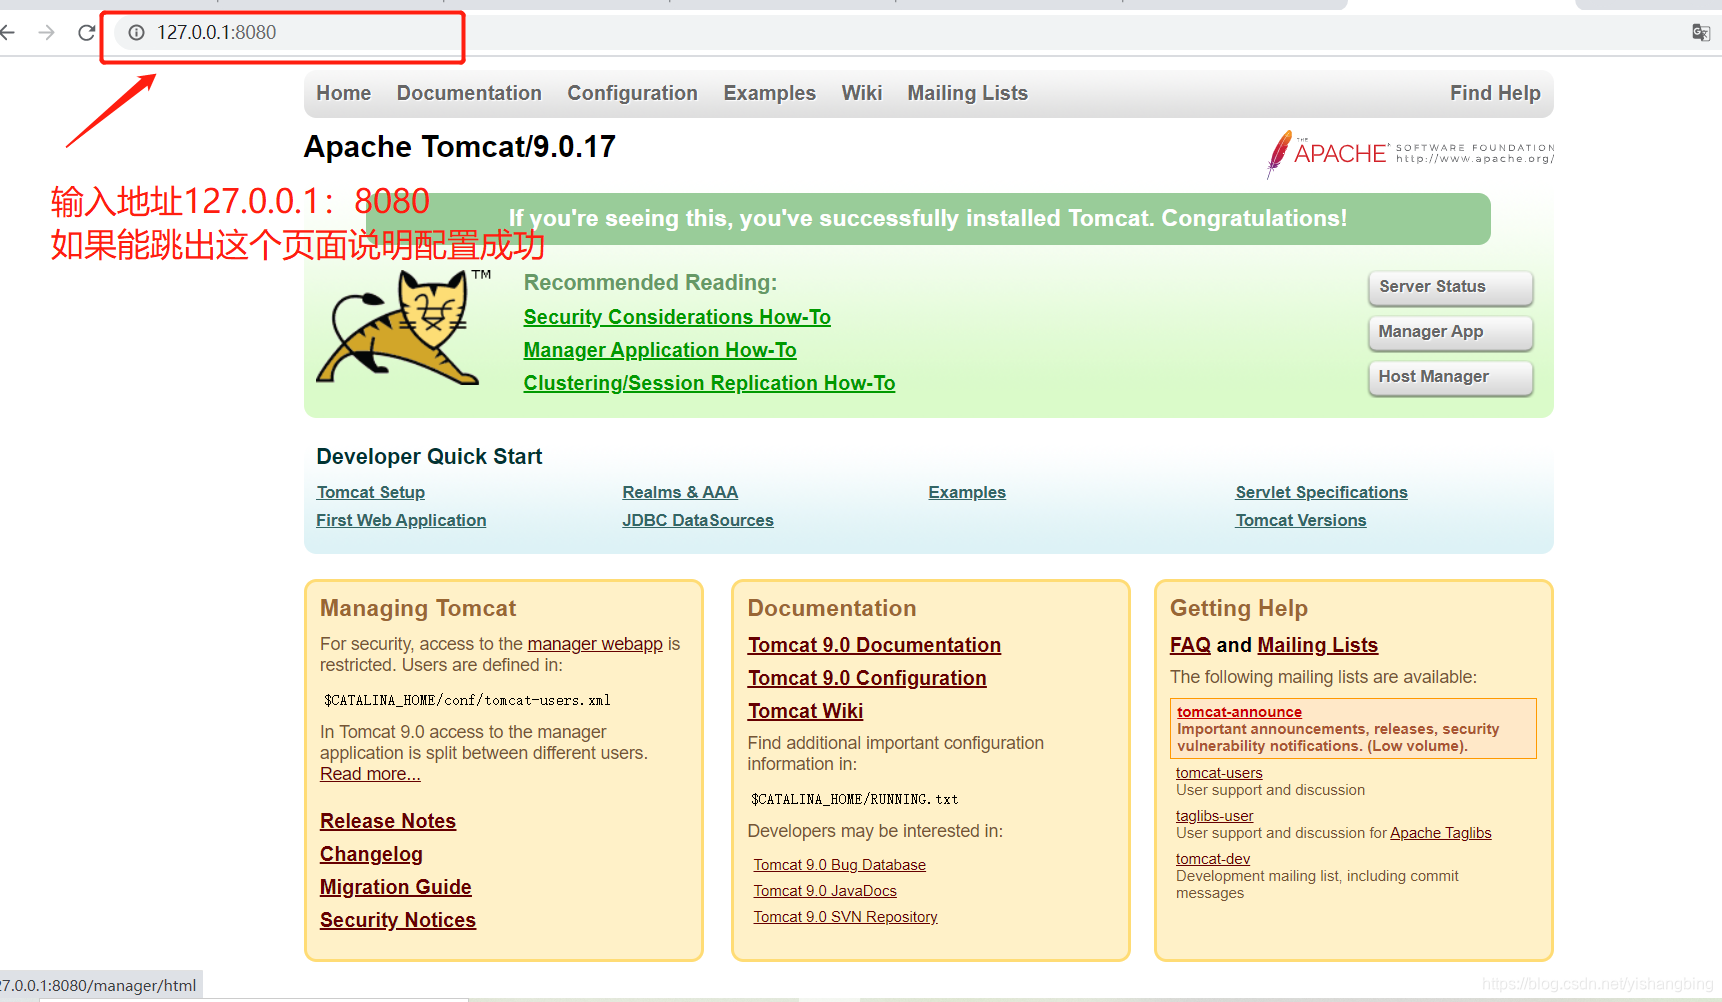The width and height of the screenshot is (1722, 1002).
Task: Open the tomcat-users mailing list link
Action: 1219,773
